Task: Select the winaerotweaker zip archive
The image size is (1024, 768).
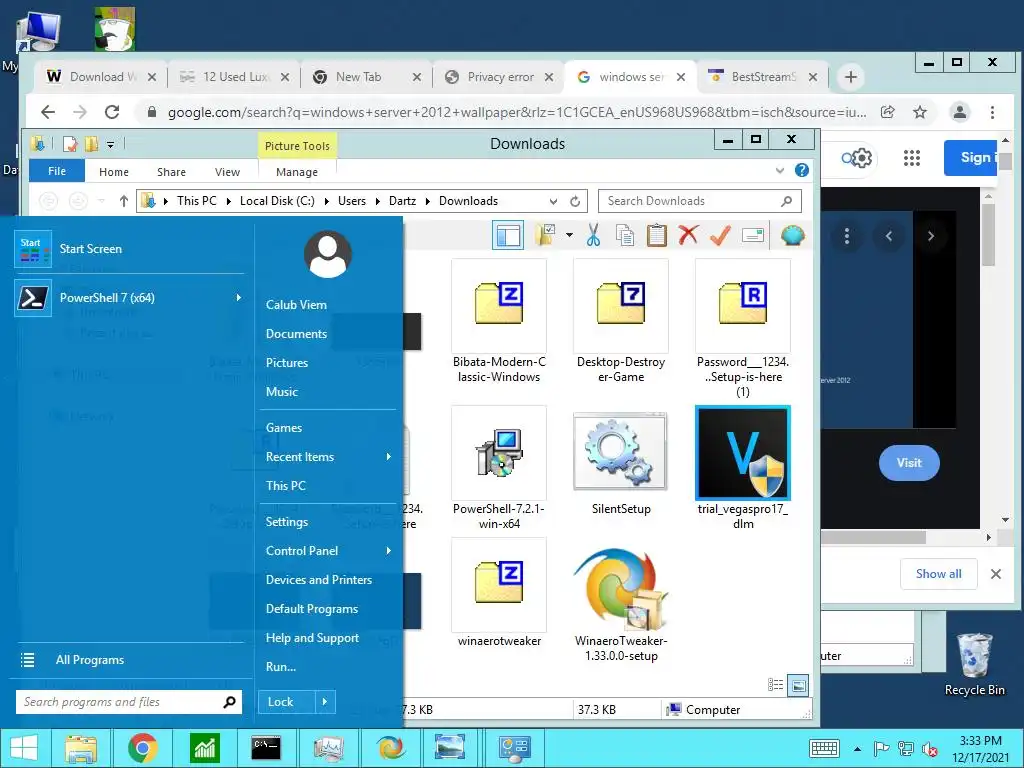Action: [x=499, y=593]
